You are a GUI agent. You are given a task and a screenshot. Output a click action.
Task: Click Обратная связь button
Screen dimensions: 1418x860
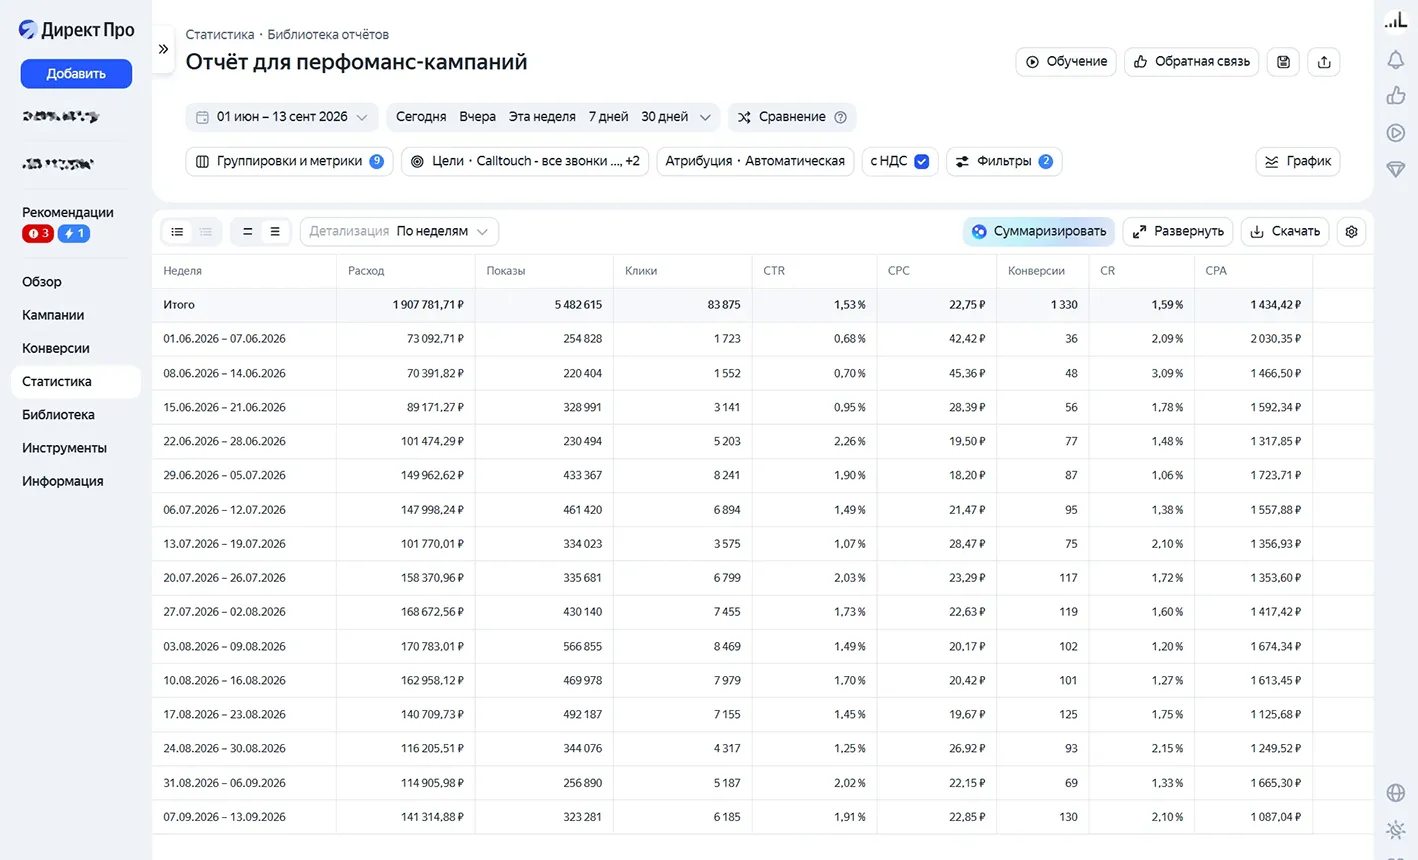1191,62
